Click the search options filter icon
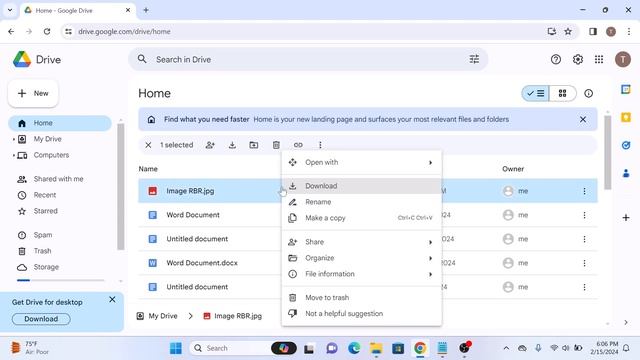 pos(474,60)
